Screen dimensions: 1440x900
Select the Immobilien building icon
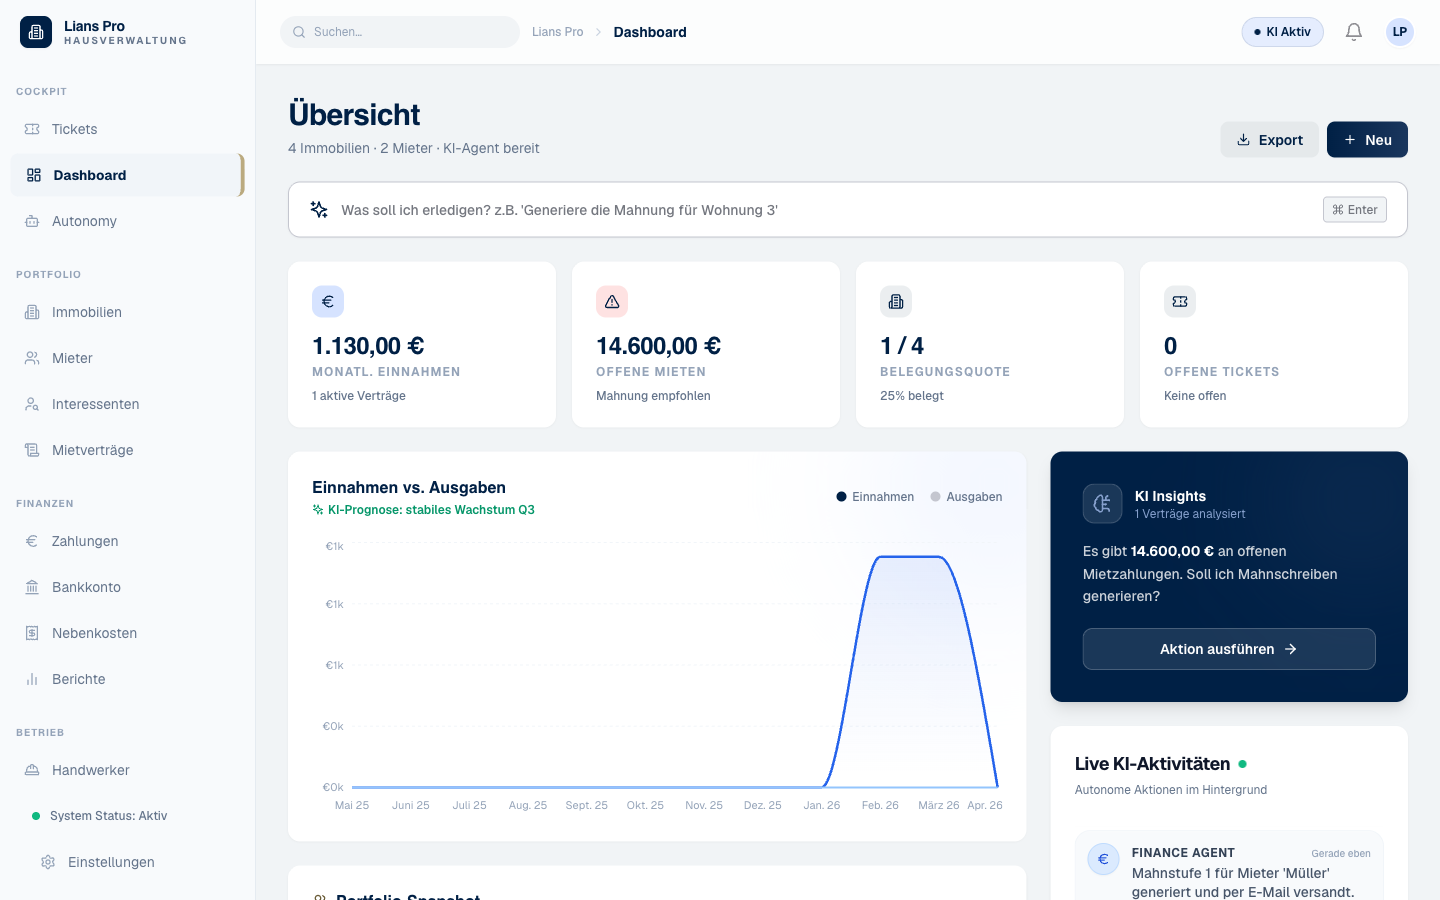click(33, 312)
